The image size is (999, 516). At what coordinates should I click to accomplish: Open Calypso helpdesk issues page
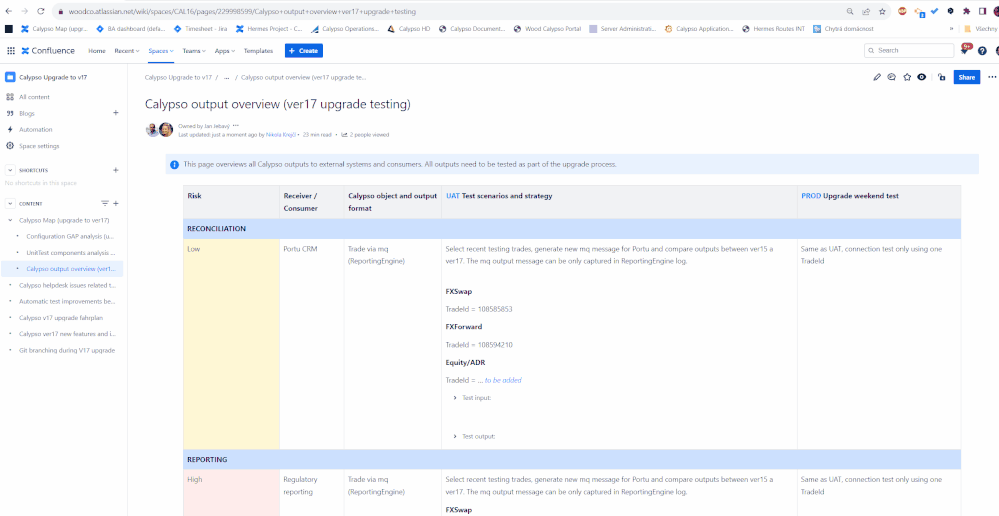67,285
